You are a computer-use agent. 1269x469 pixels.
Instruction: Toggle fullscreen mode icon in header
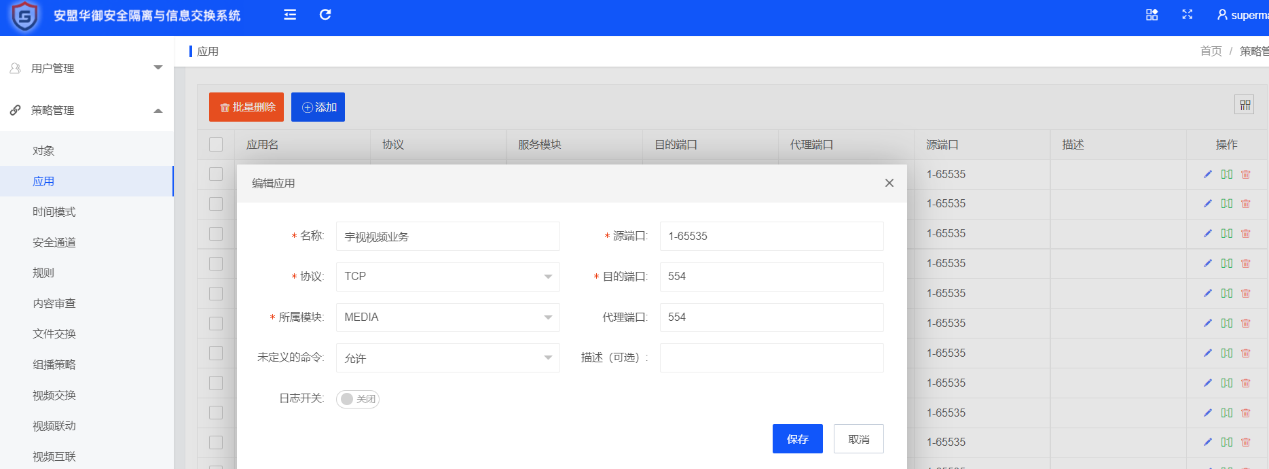pyautogui.click(x=1187, y=15)
